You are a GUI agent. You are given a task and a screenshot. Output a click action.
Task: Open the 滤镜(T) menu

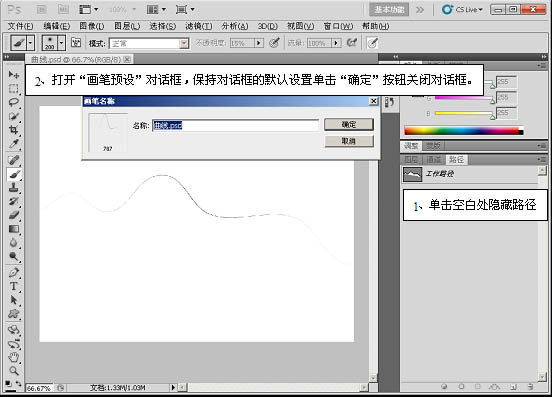pyautogui.click(x=199, y=26)
